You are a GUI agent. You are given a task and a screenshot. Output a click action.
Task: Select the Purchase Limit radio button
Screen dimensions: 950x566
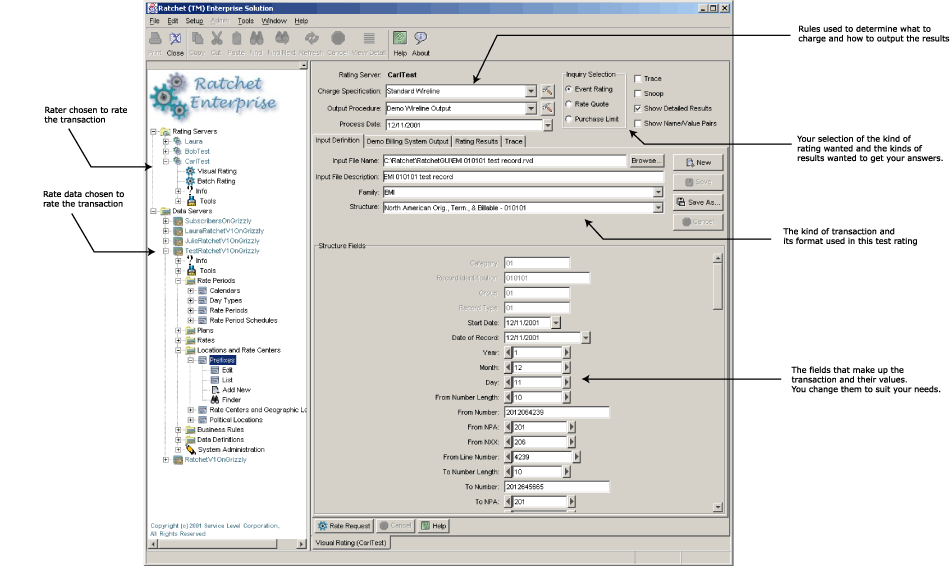tap(569, 119)
